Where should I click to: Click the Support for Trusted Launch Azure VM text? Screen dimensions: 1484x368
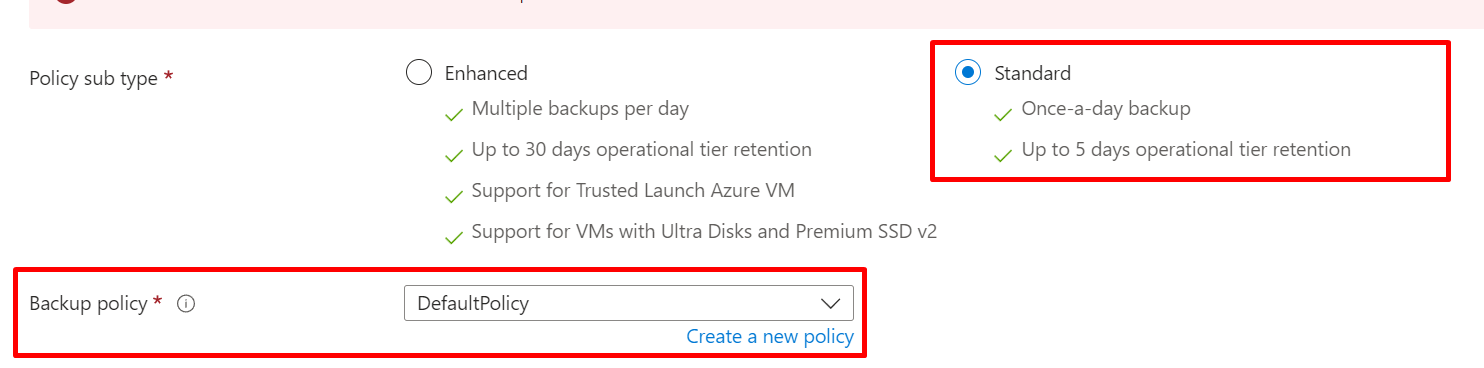tap(633, 190)
